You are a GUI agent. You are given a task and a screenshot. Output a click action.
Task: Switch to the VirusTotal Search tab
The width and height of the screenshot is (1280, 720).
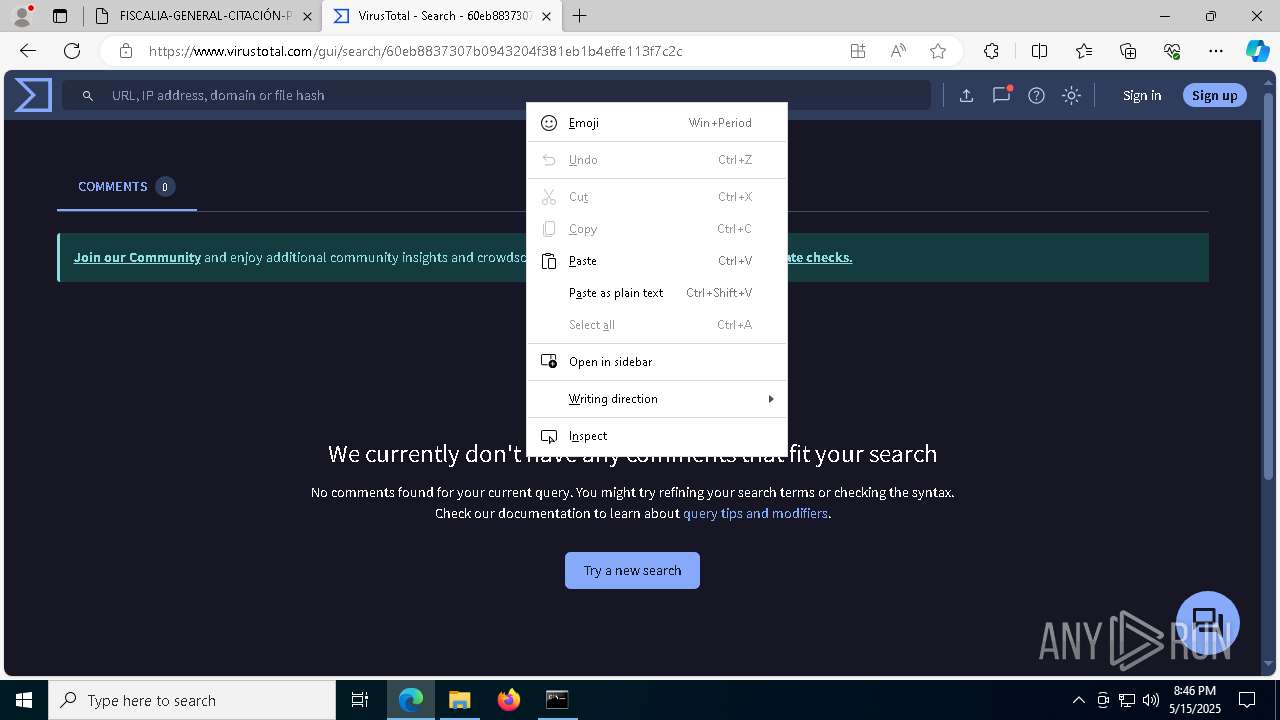click(x=442, y=16)
